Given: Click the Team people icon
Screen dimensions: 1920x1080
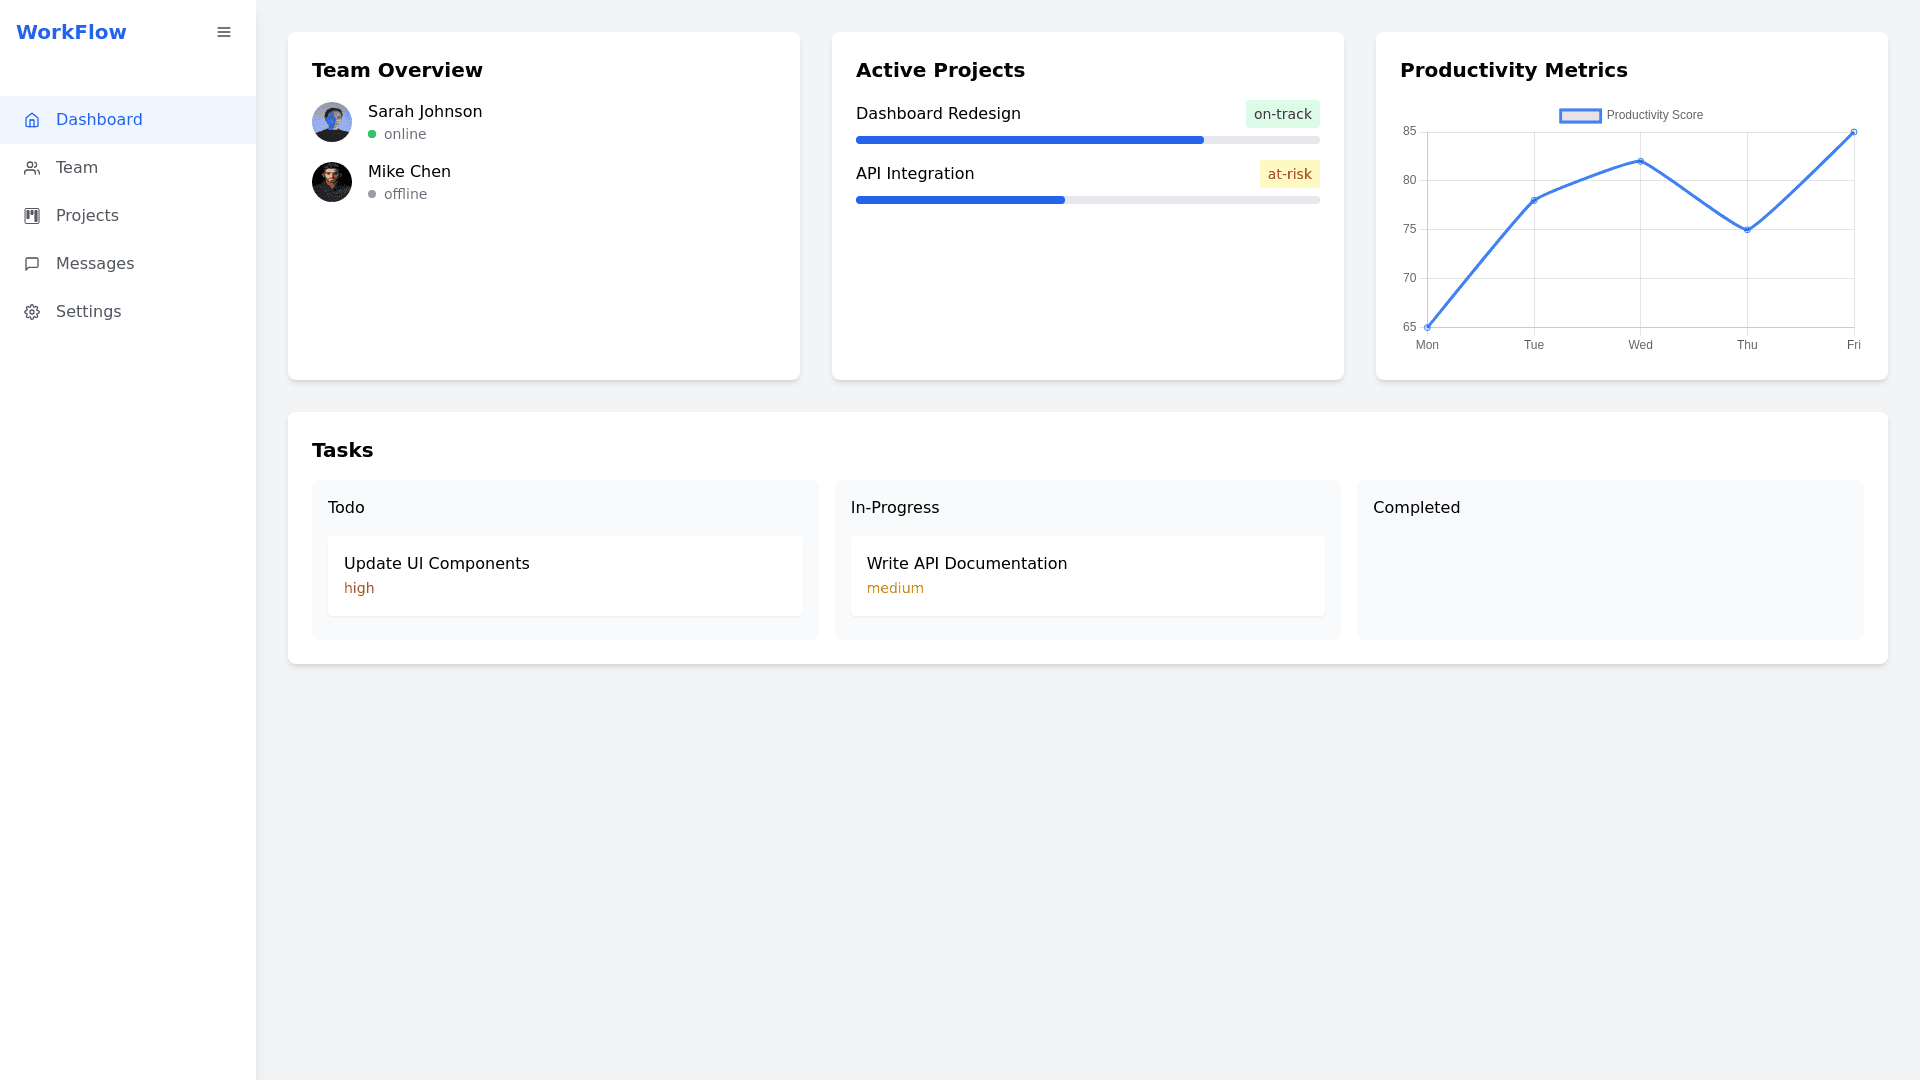Looking at the screenshot, I should tap(32, 168).
